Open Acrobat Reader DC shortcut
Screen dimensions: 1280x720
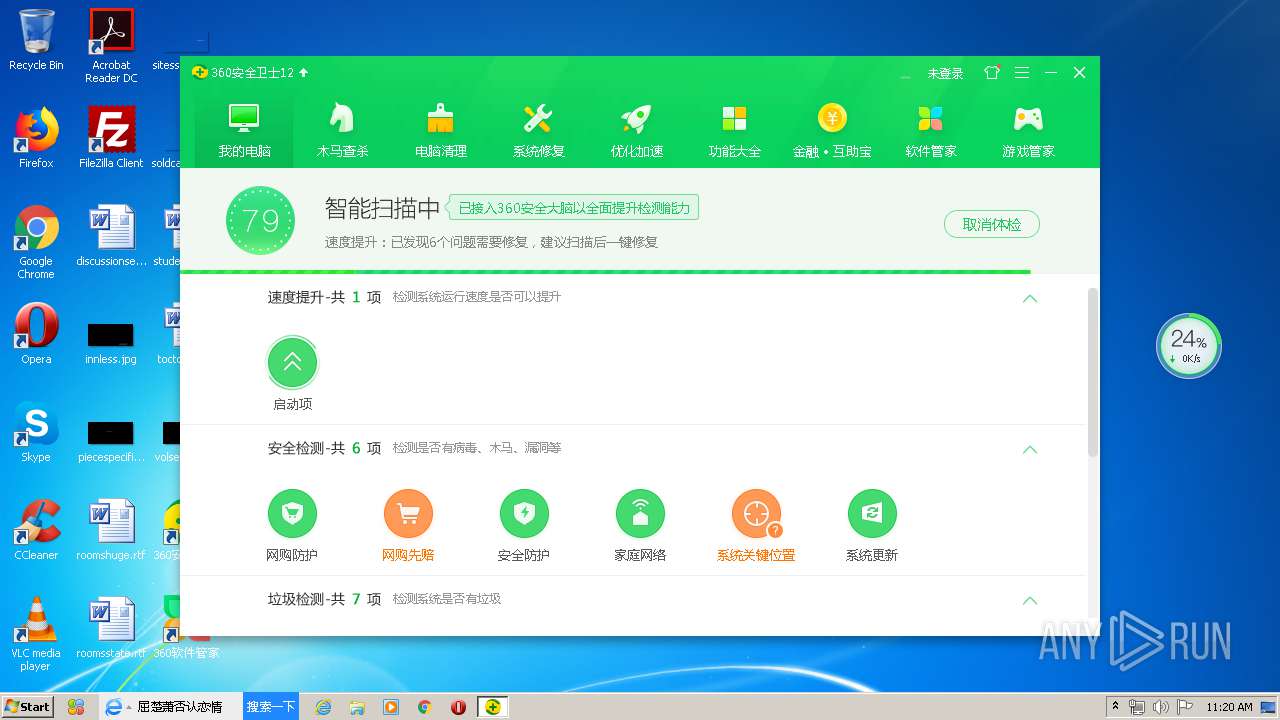pyautogui.click(x=112, y=45)
